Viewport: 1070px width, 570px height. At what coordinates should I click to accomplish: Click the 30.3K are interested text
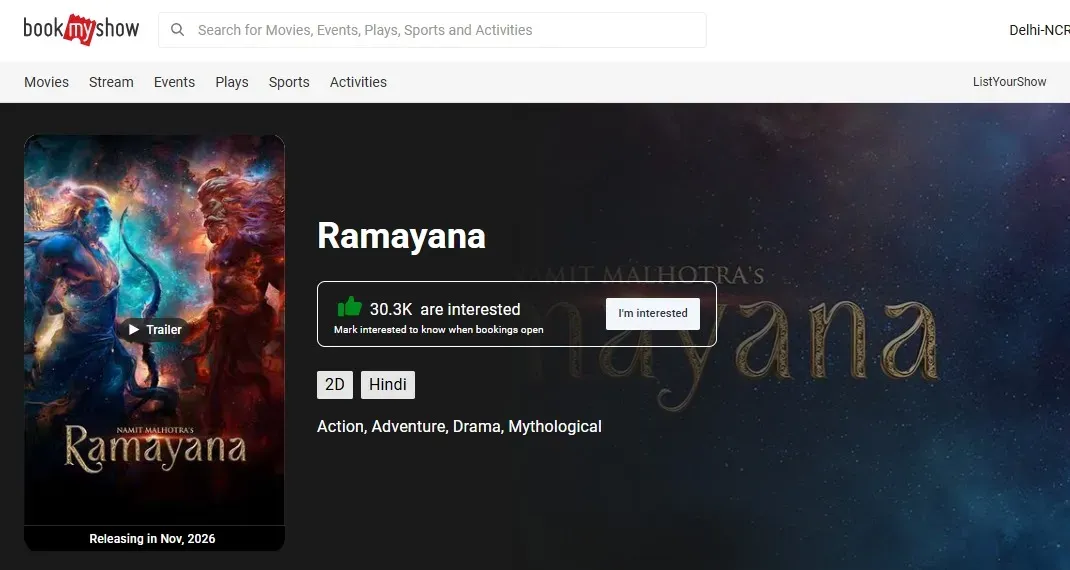(x=445, y=309)
